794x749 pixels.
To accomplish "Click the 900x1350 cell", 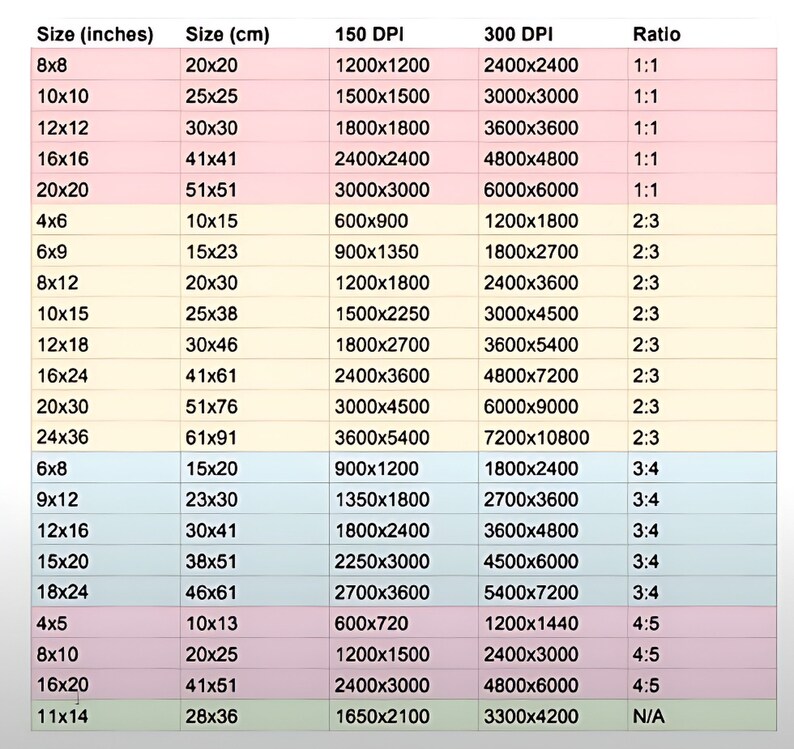I will click(x=404, y=252).
